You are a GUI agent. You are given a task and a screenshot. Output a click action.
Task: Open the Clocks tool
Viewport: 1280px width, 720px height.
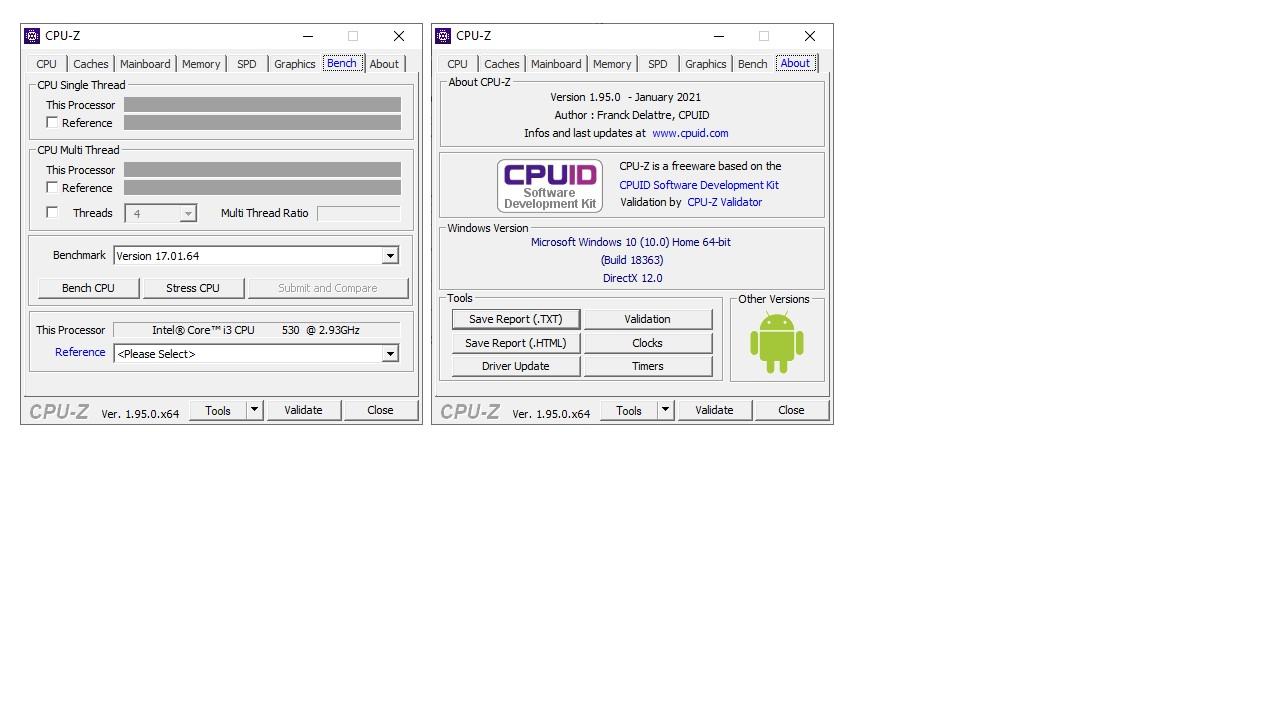(648, 343)
